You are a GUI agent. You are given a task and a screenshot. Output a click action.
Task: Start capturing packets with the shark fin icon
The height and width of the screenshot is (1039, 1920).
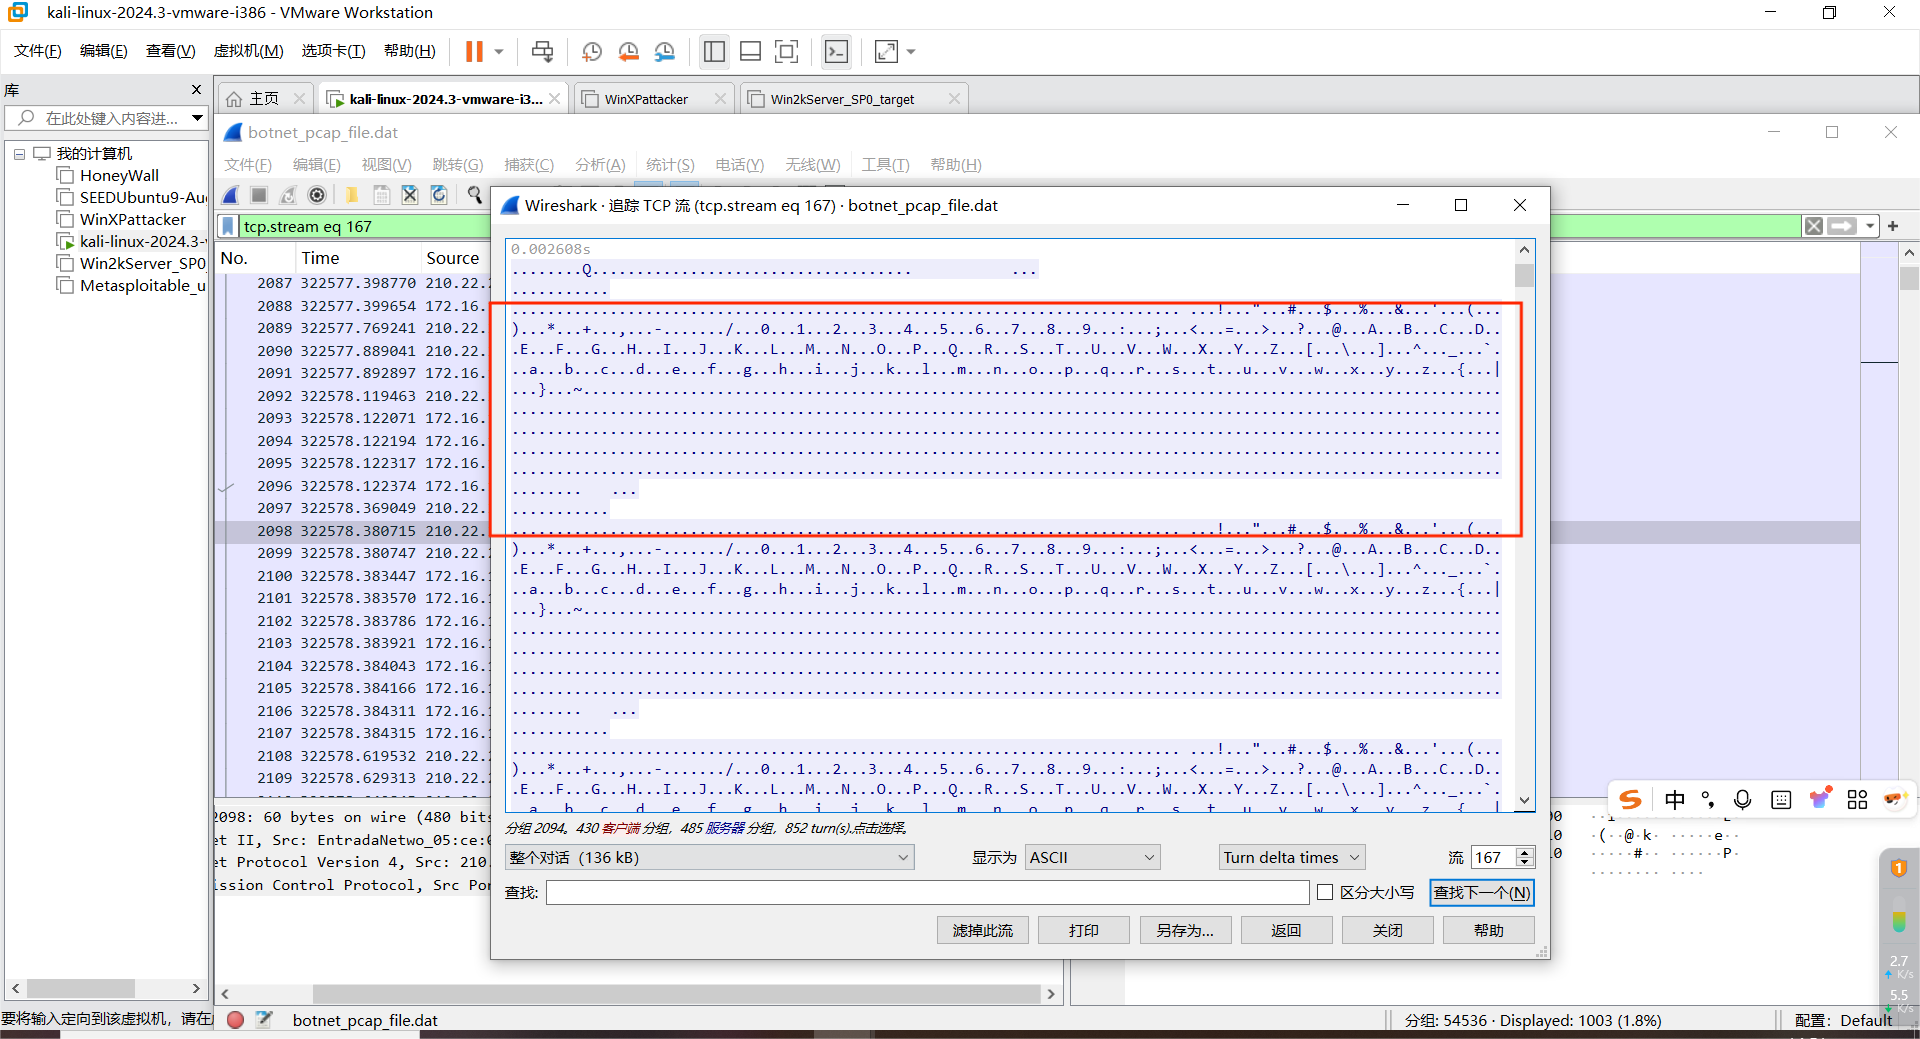231,195
